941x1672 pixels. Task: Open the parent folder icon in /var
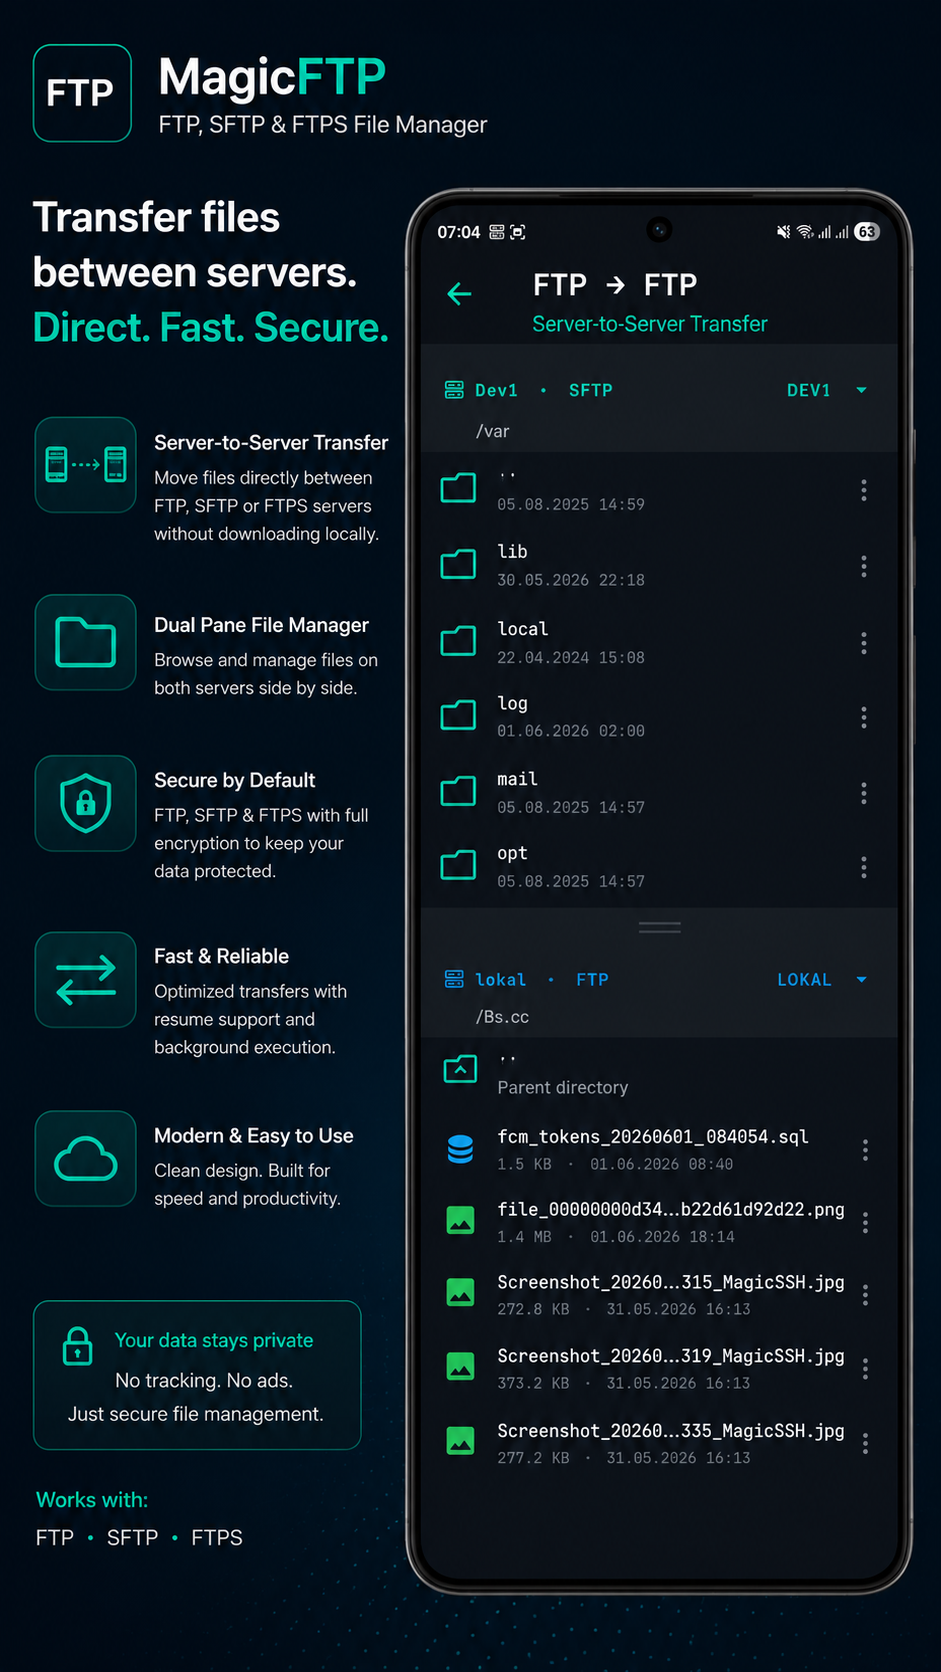tap(459, 489)
